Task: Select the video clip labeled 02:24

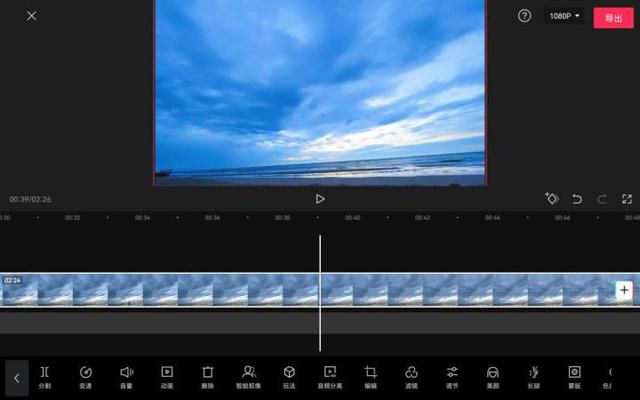Action: point(320,290)
